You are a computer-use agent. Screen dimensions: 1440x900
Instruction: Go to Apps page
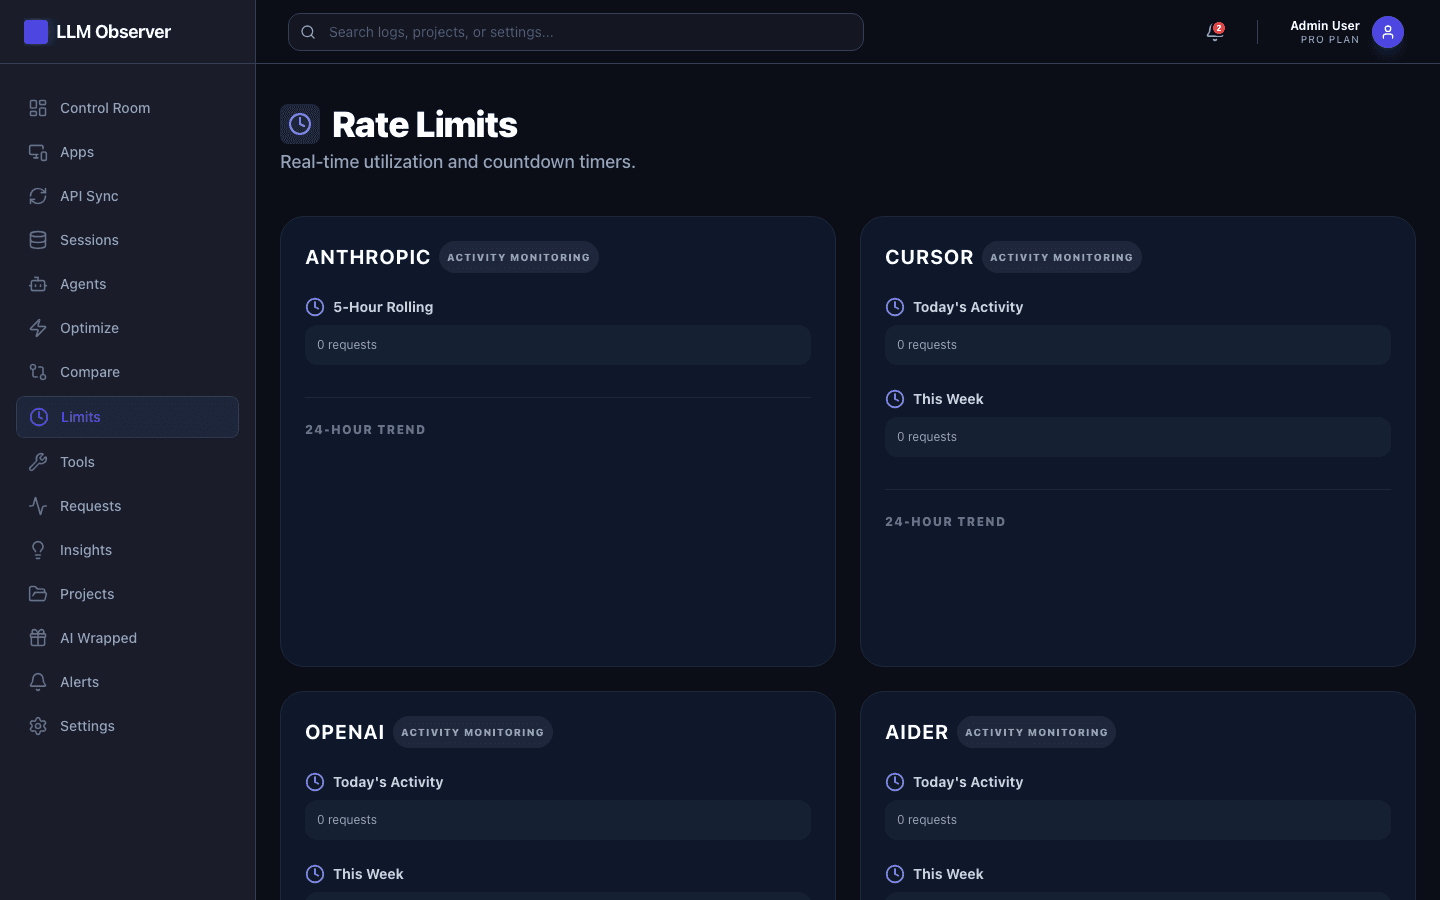point(127,152)
